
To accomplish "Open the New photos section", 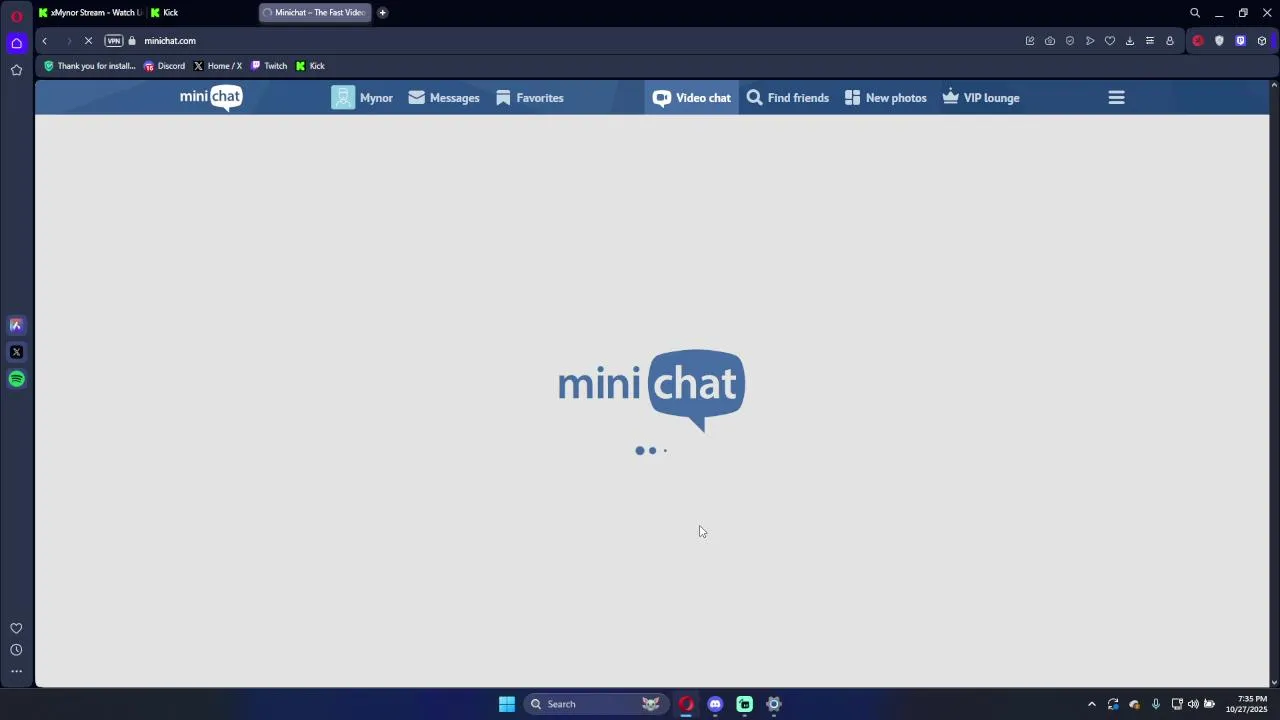I will 886,98.
